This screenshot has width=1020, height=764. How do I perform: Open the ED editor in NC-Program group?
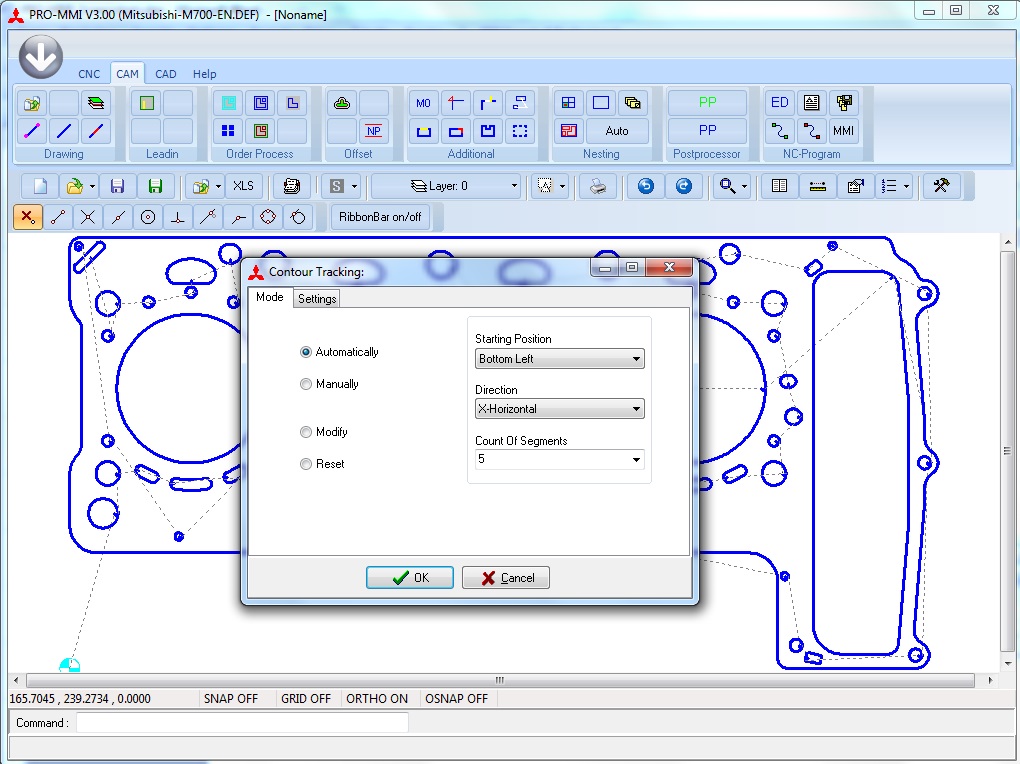780,103
